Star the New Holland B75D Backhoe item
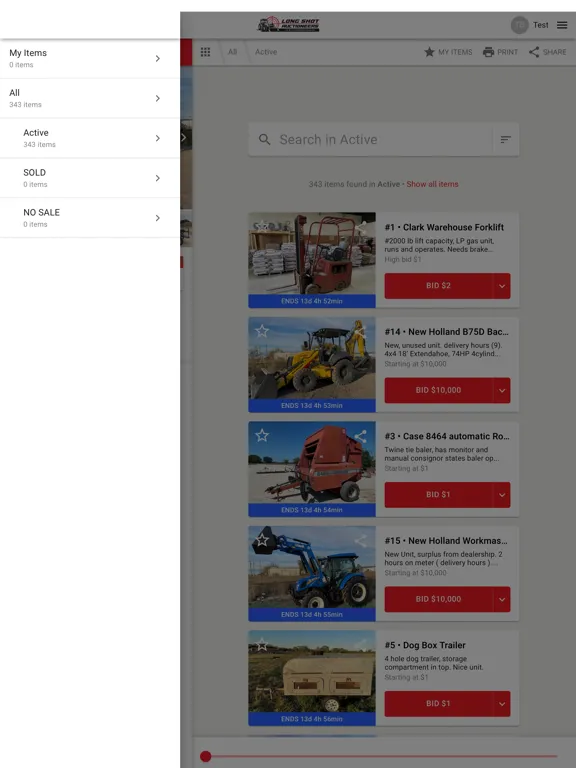The image size is (576, 768). click(262, 331)
